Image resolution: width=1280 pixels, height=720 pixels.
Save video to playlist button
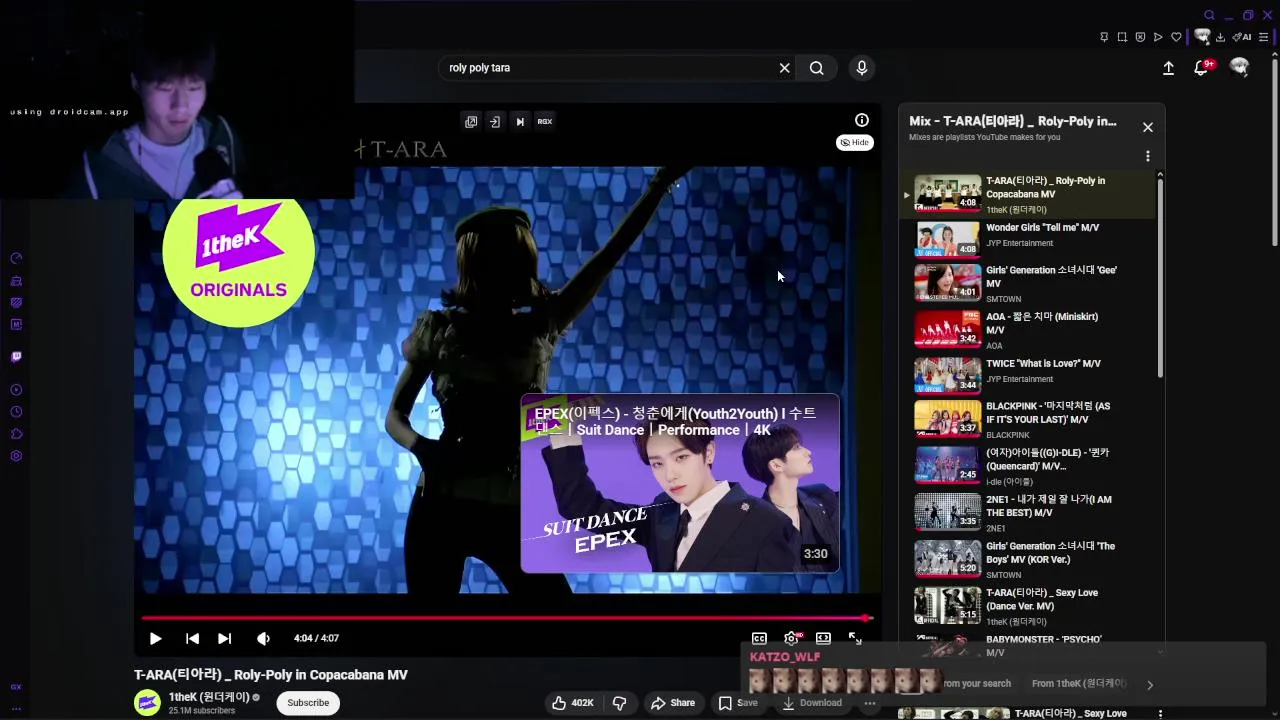738,703
